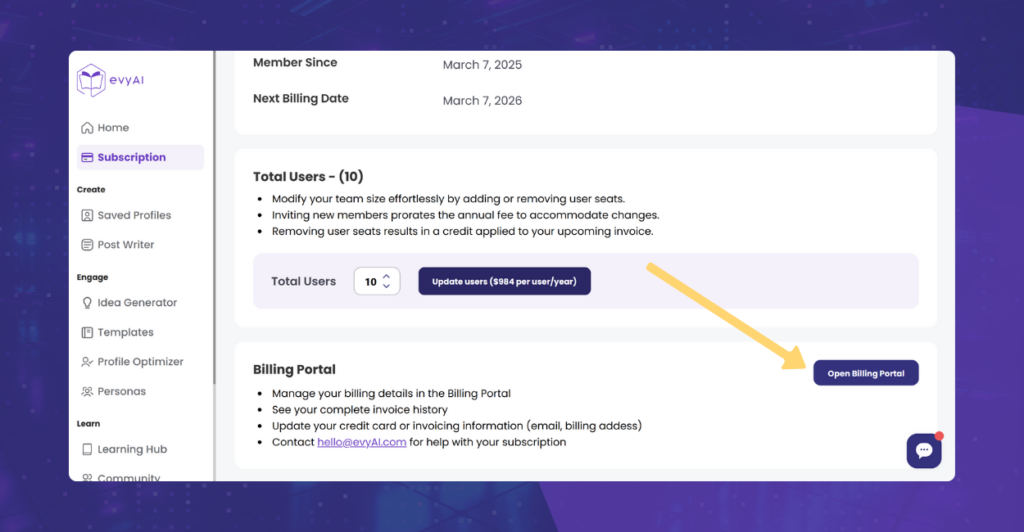Viewport: 1024px width, 532px height.
Task: Click 'Modify your team size effortlessly' bullet
Action: [449, 199]
